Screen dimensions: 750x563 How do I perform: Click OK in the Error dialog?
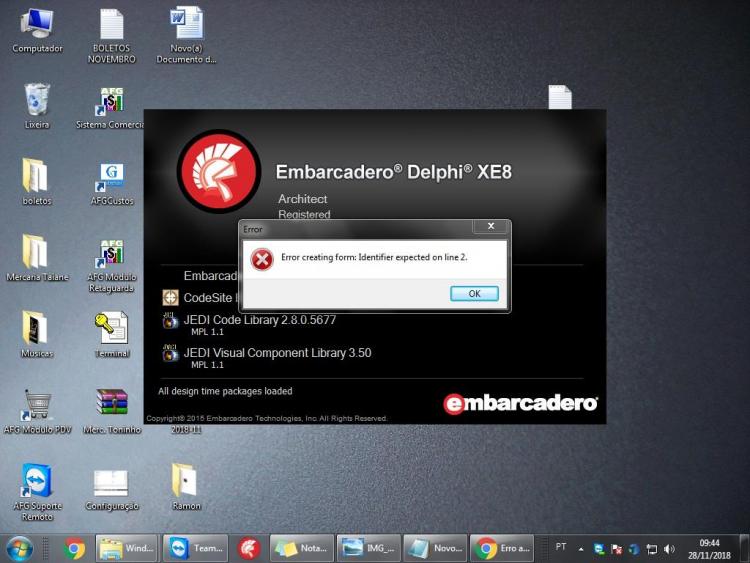tap(474, 293)
